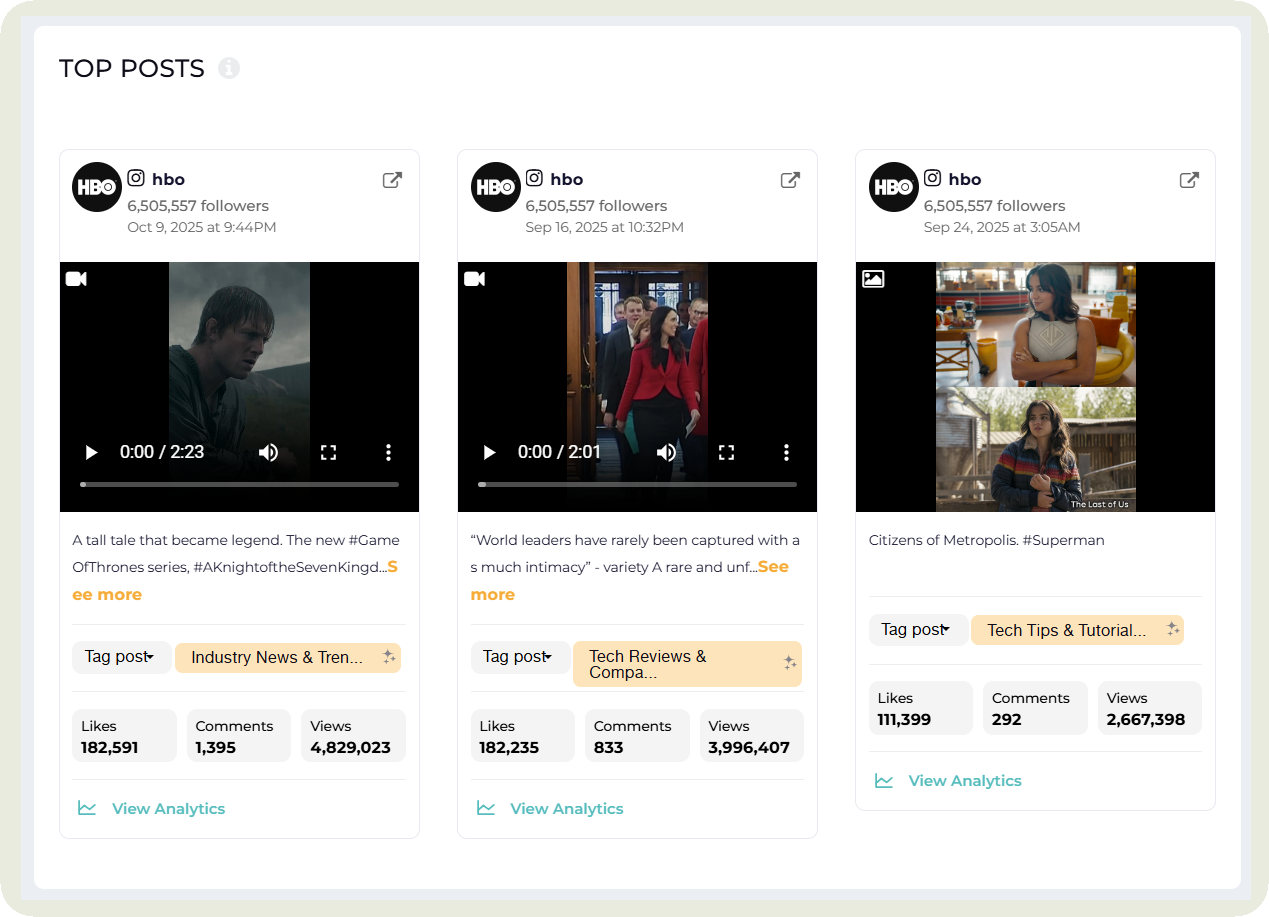
Task: Open the Oct 9 post in external link
Action: click(x=392, y=180)
